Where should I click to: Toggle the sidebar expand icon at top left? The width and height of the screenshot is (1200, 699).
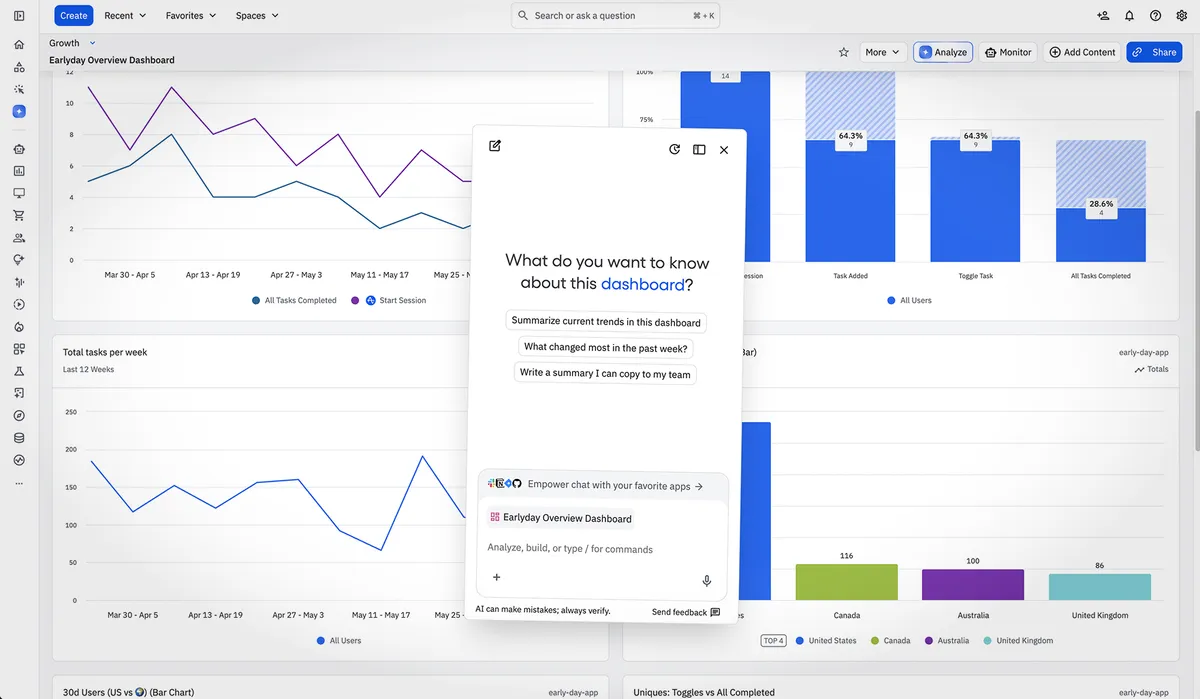19,15
